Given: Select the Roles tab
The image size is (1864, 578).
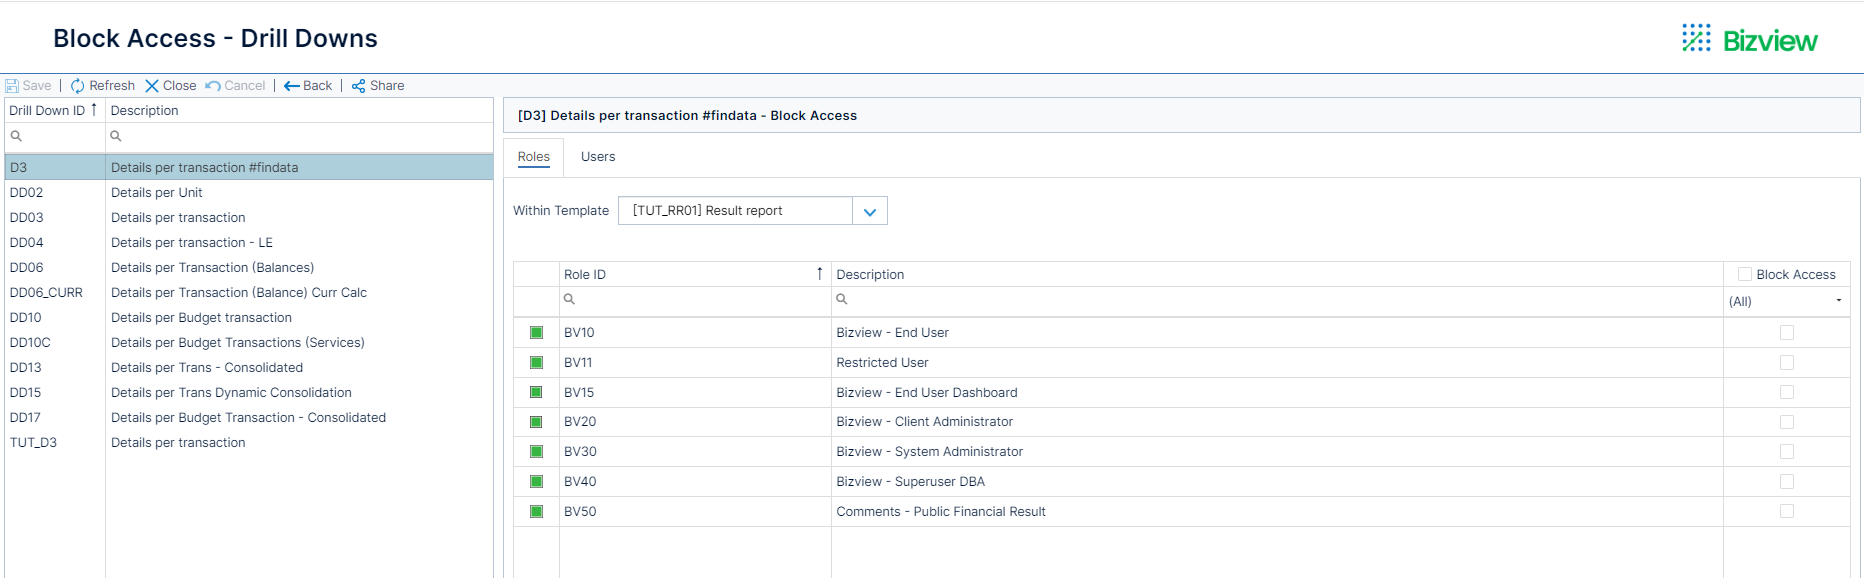Looking at the screenshot, I should [534, 157].
